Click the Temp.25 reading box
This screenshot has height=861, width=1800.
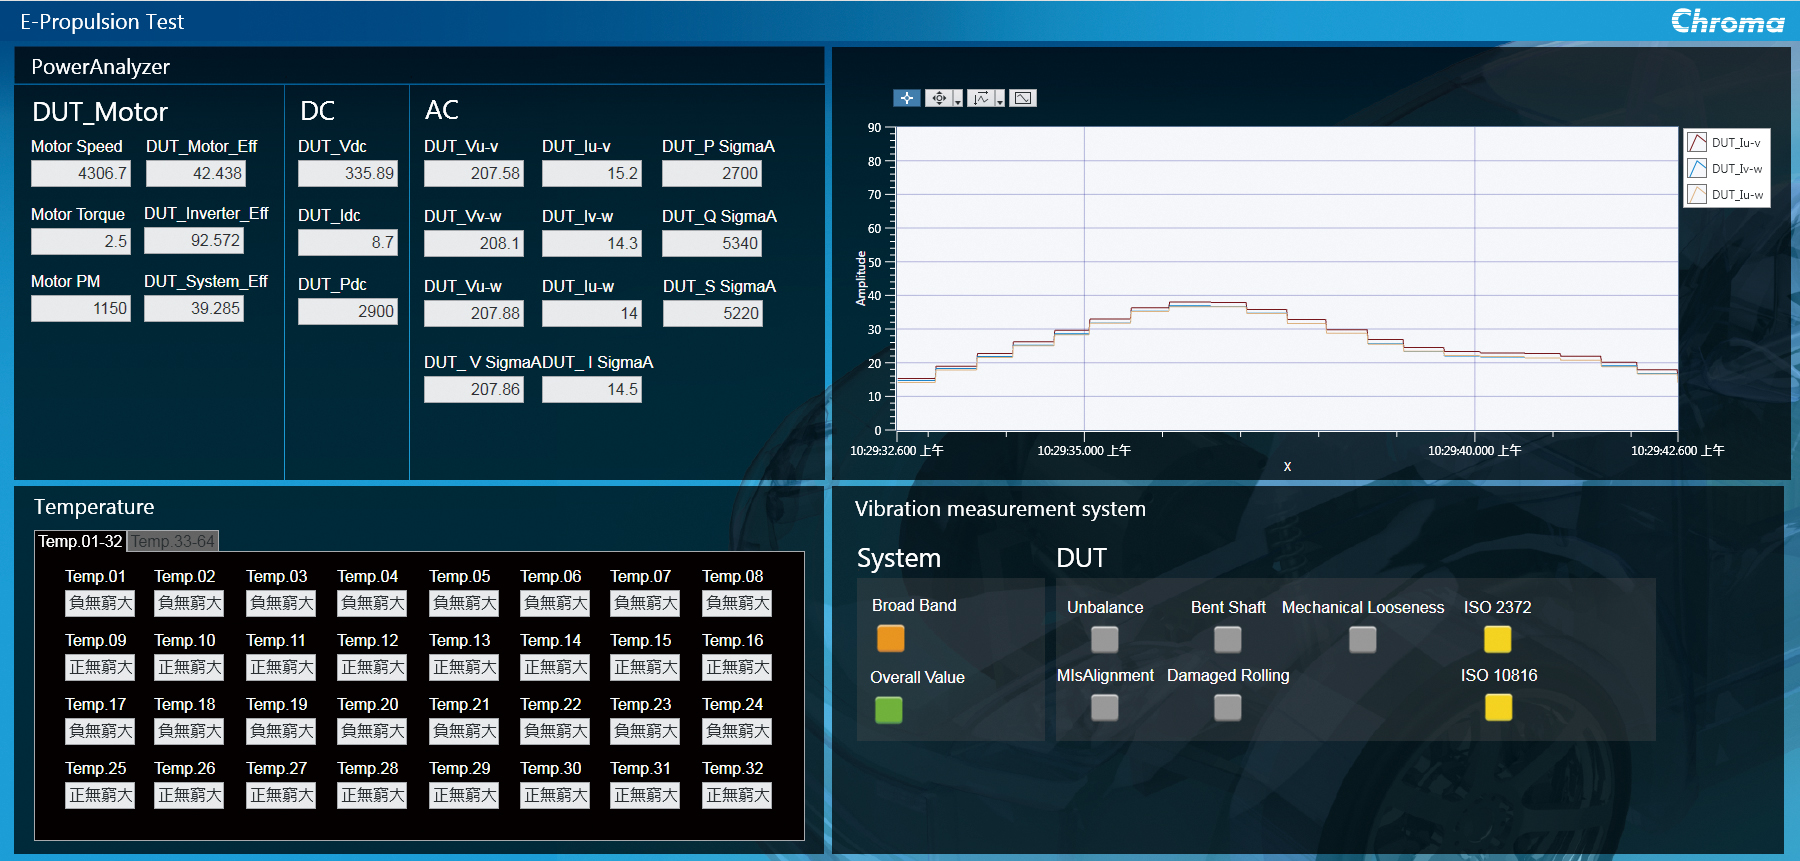coord(100,795)
